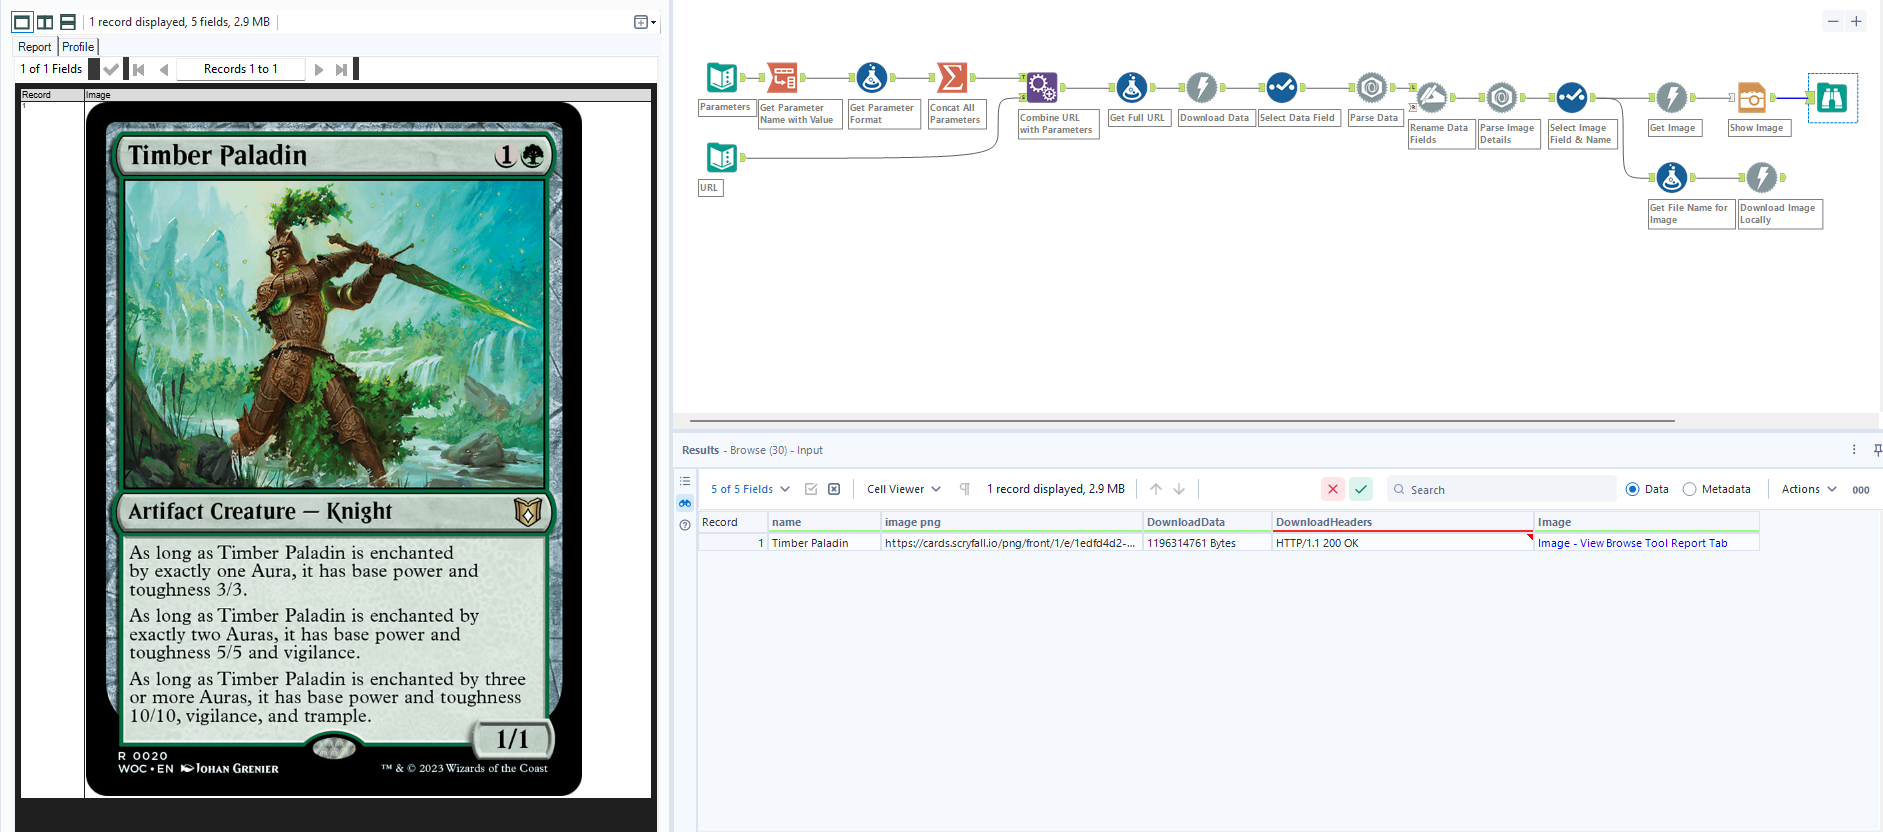Viewport: 1883px width, 832px height.
Task: Go to the first record page
Action: click(139, 69)
